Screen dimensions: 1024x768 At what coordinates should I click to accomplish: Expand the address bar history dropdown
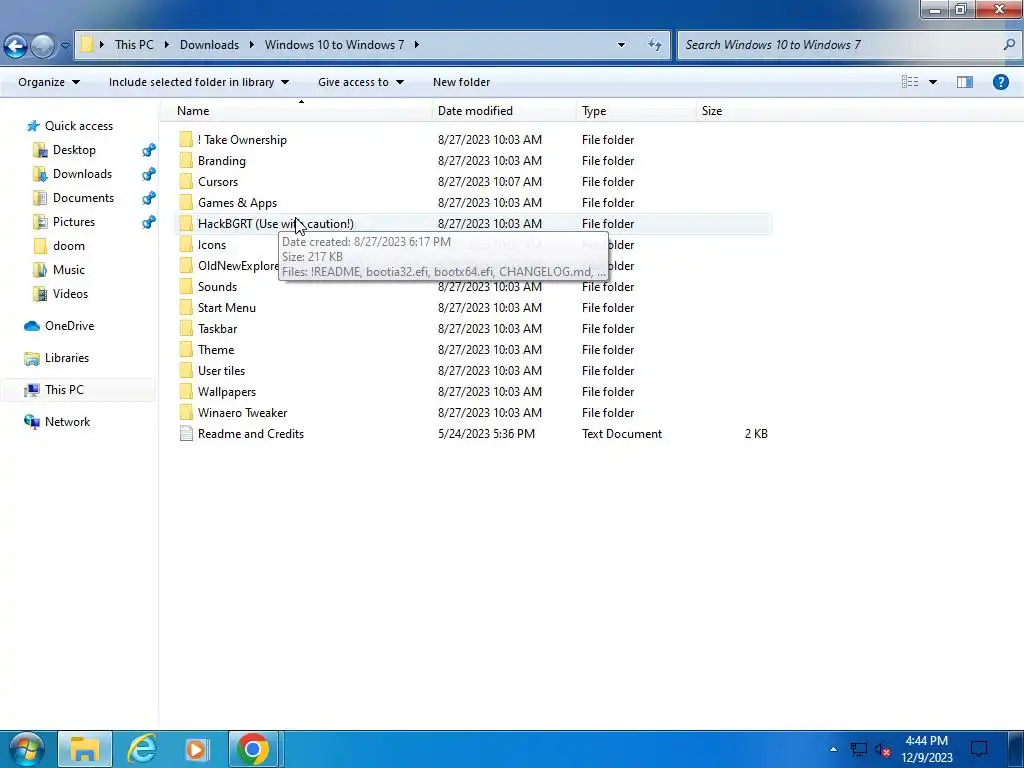(621, 44)
